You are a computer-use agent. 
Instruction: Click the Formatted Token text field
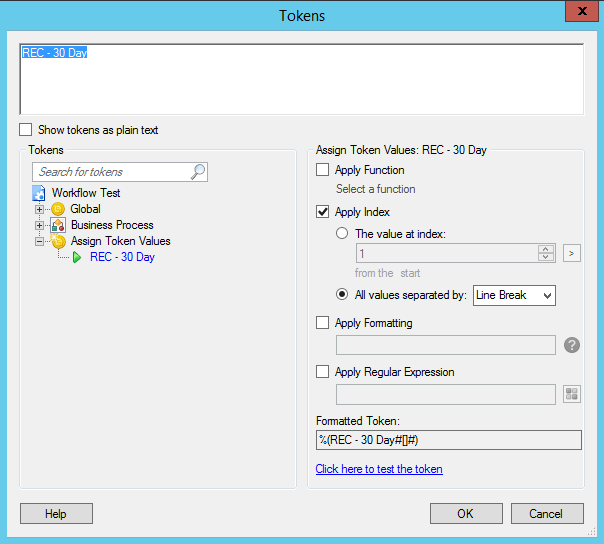449,440
